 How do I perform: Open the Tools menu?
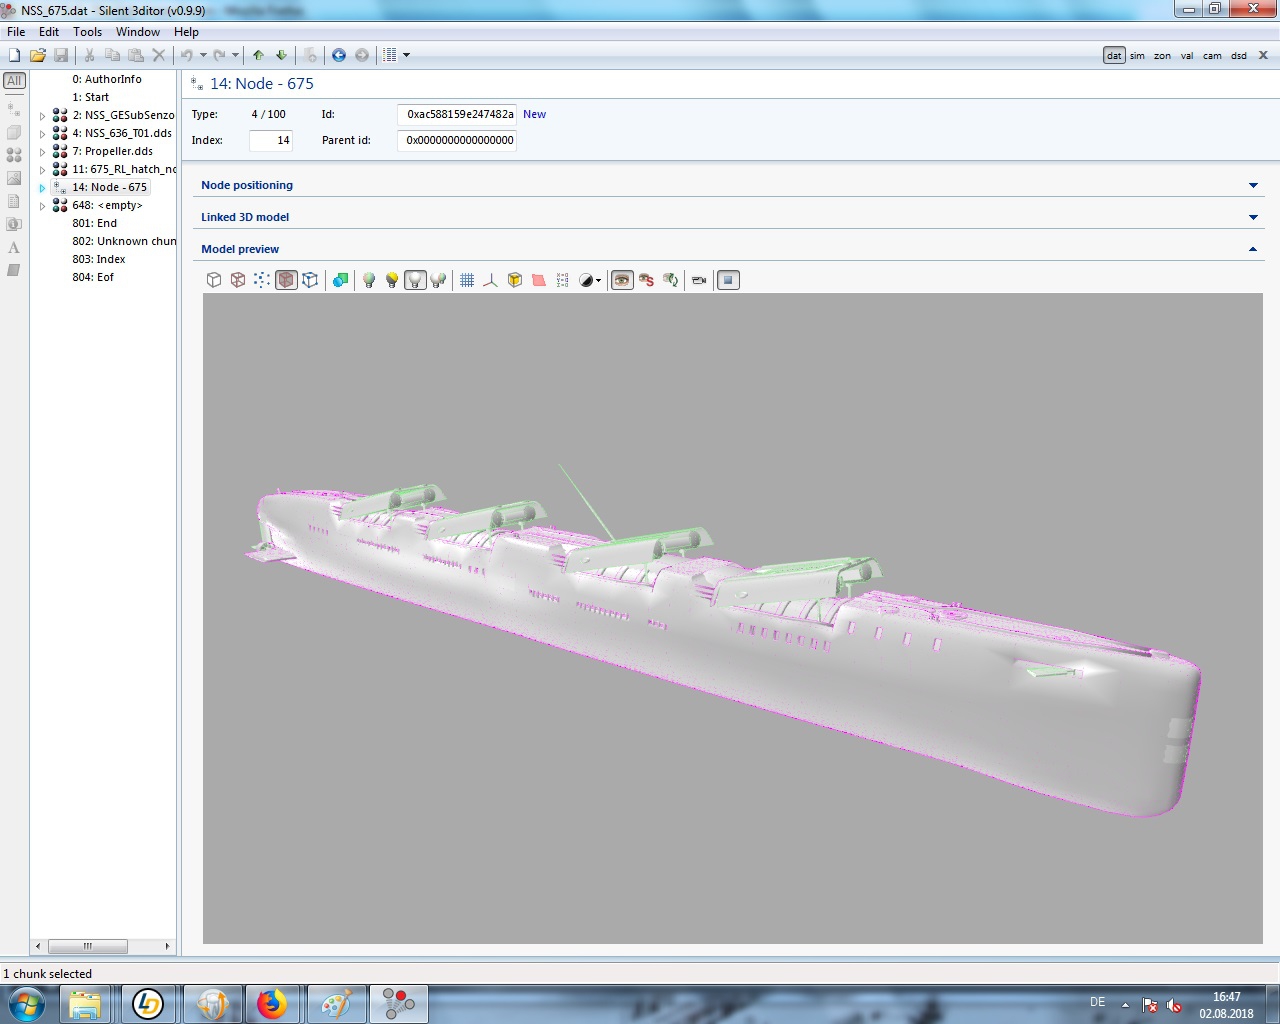(88, 32)
